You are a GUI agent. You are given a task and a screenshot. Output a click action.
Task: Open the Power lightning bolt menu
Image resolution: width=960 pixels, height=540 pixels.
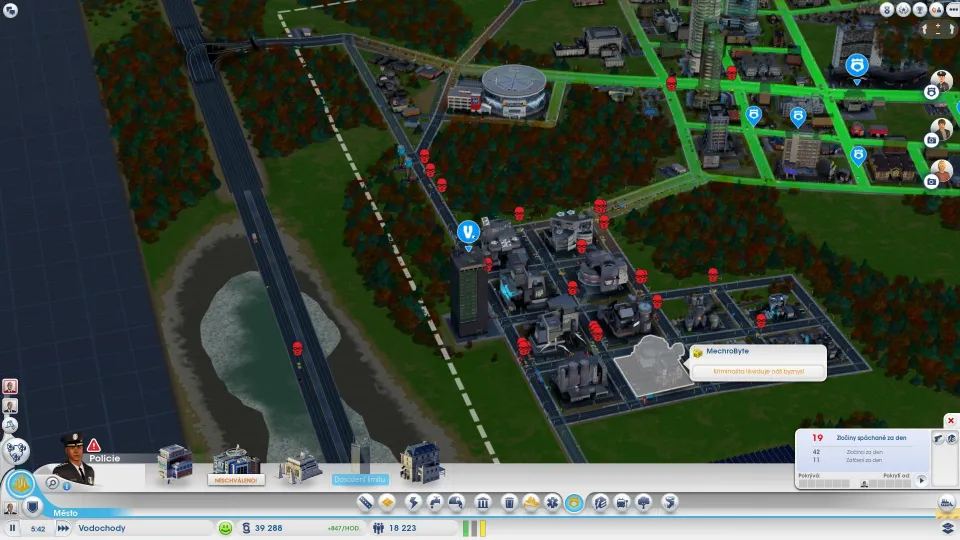click(413, 503)
